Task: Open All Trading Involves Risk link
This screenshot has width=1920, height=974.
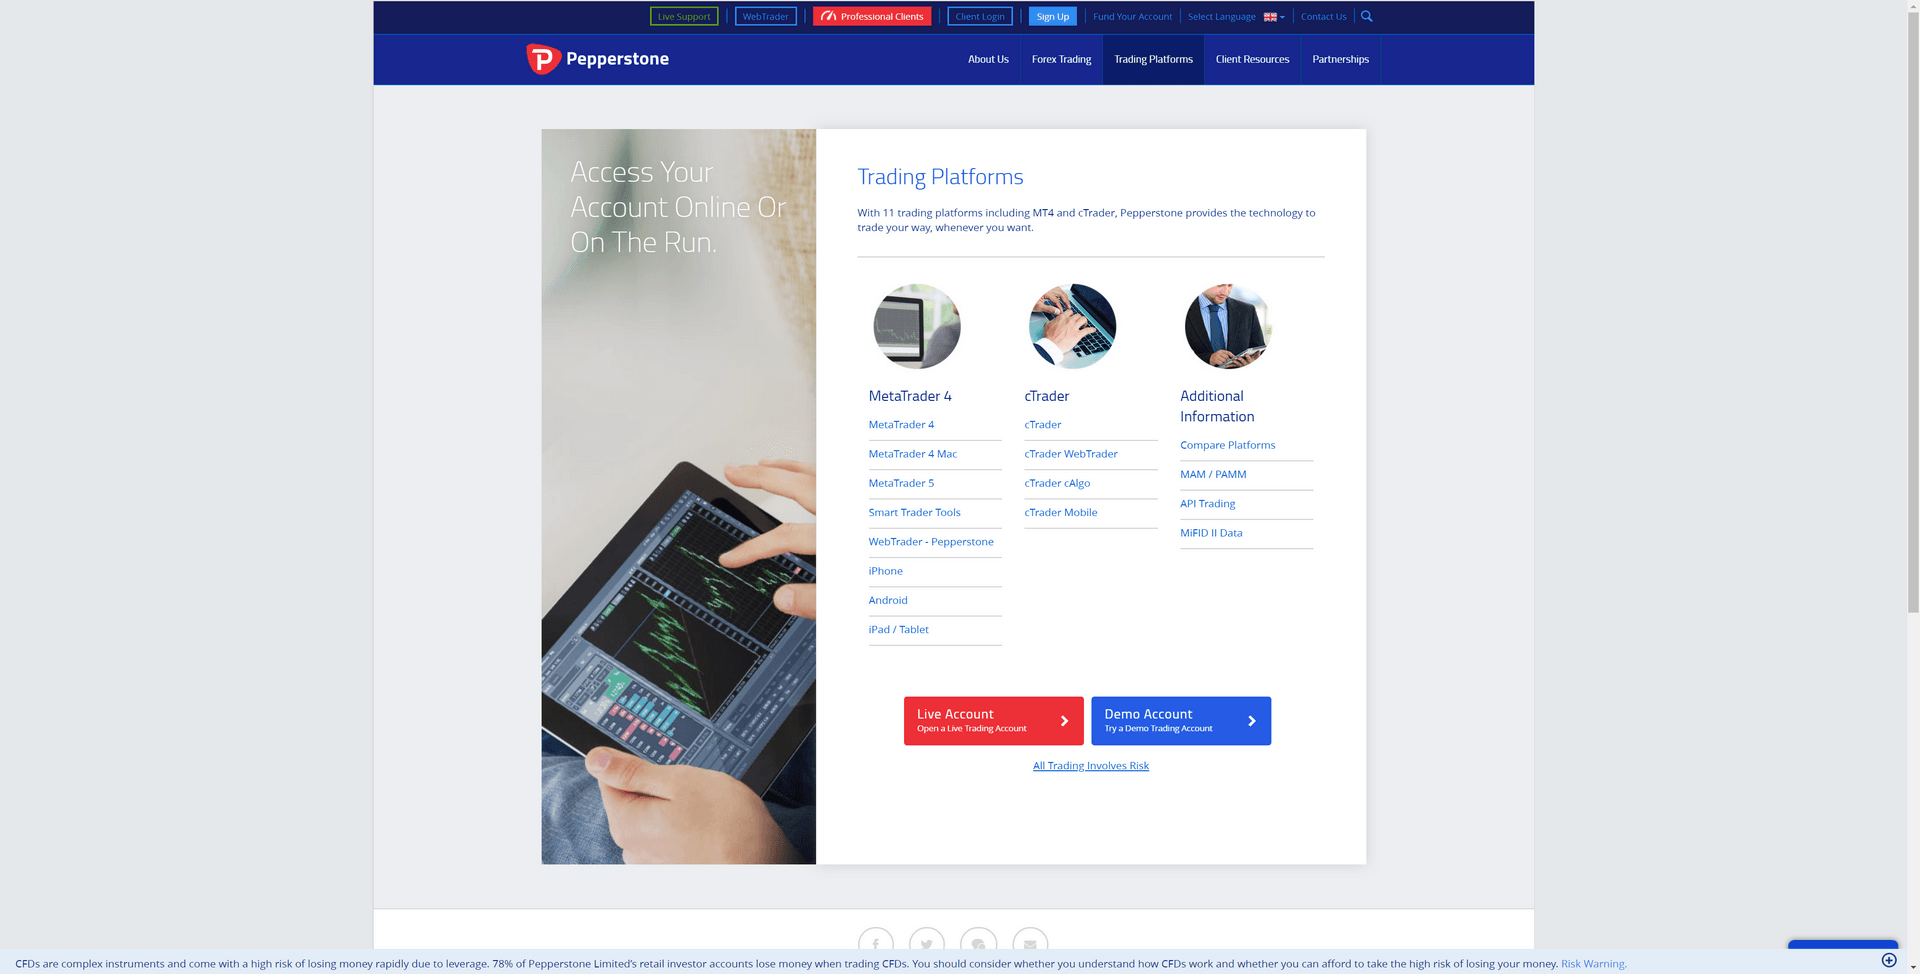Action: (1090, 766)
